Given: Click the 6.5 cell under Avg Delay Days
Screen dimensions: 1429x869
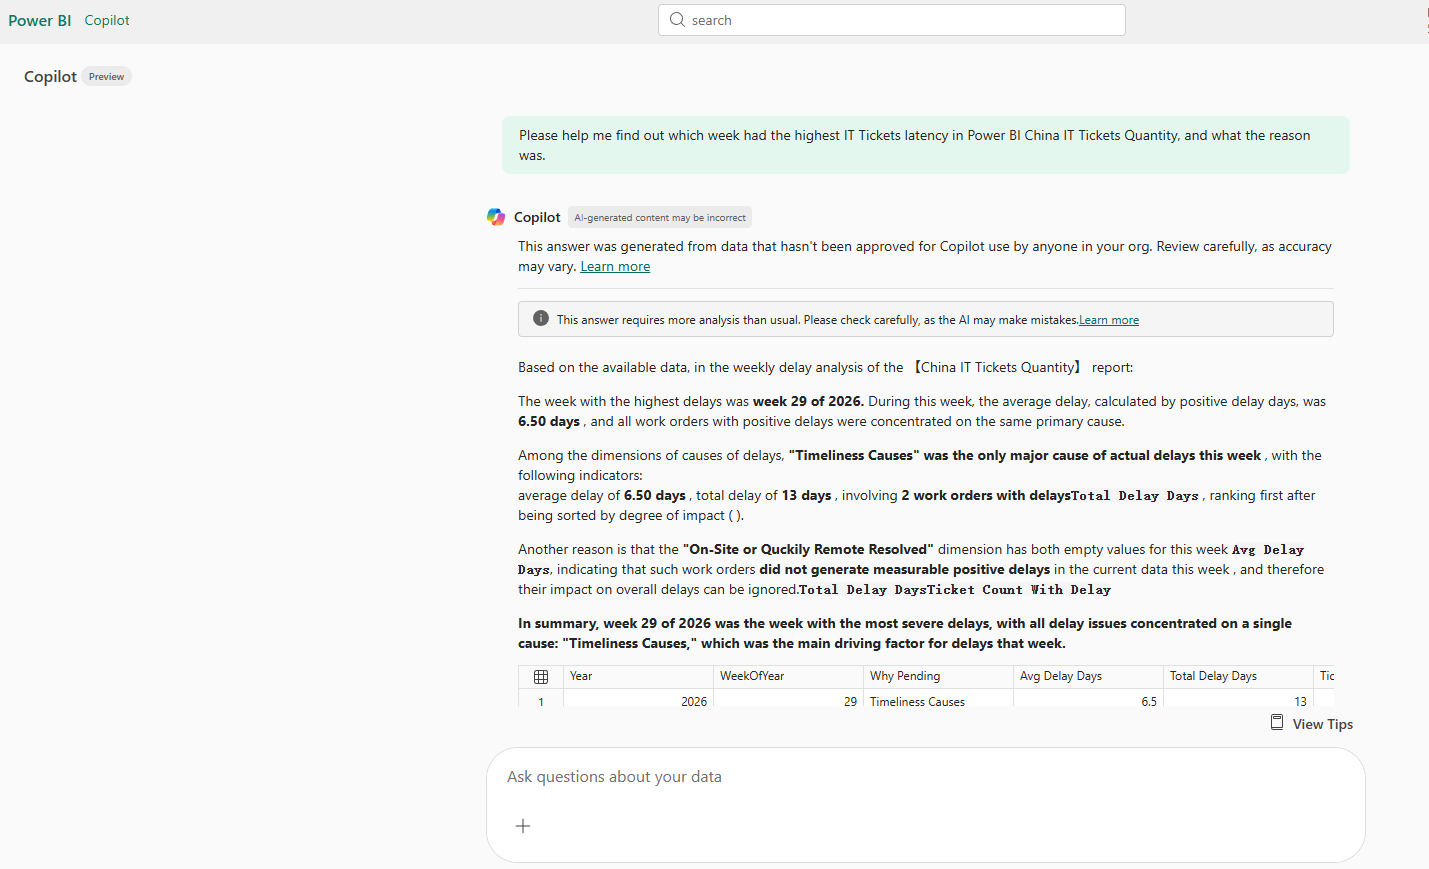Looking at the screenshot, I should click(1088, 700).
